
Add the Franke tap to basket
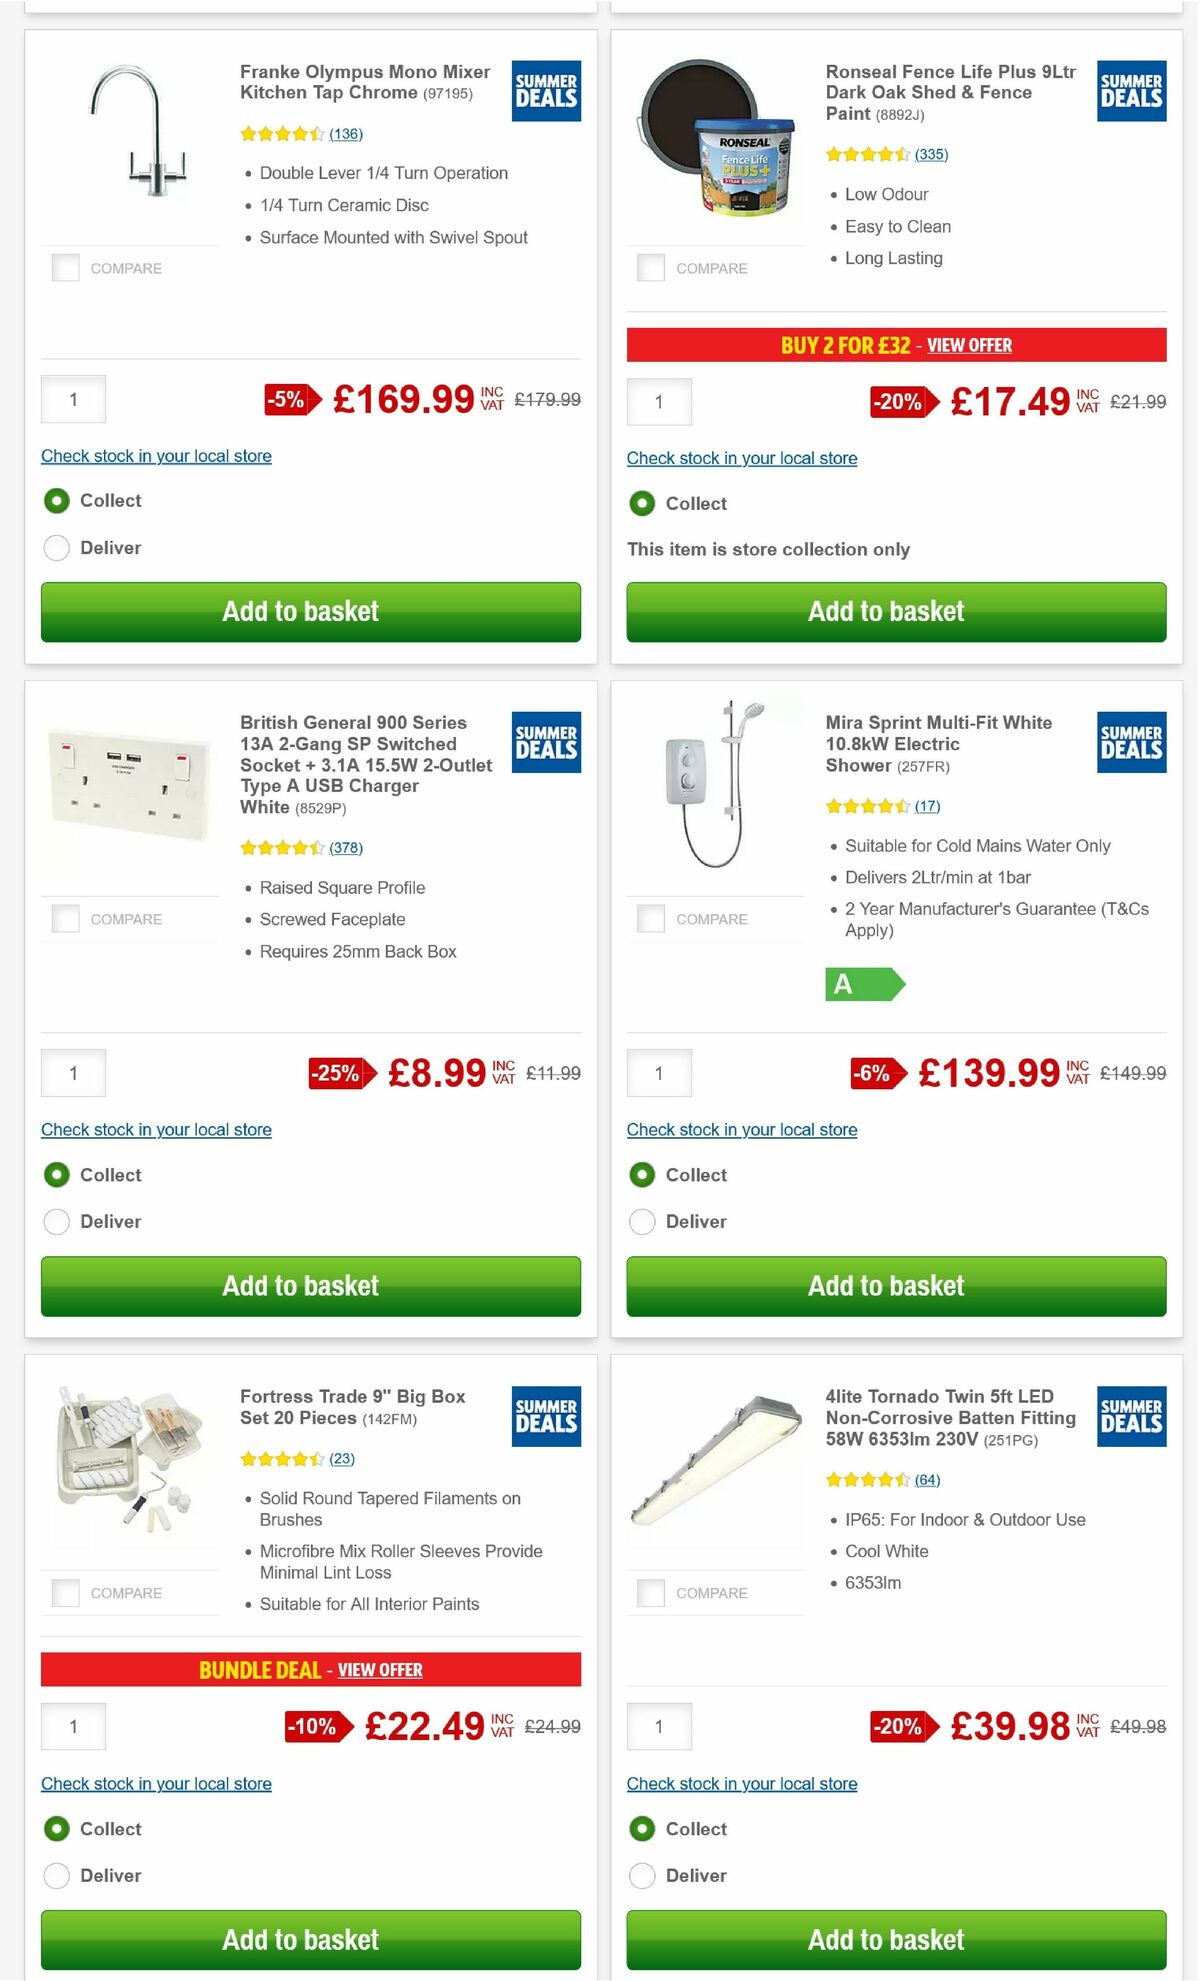click(x=302, y=611)
